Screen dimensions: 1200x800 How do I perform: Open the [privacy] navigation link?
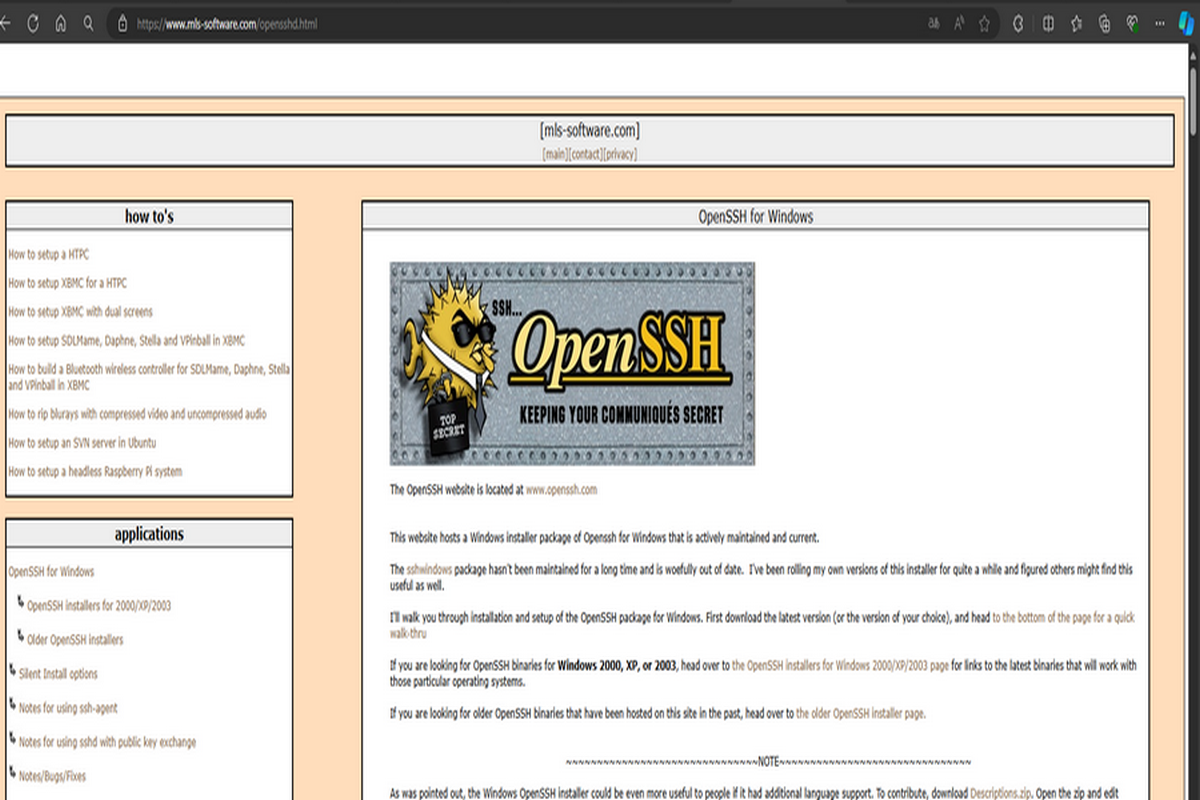(x=620, y=154)
